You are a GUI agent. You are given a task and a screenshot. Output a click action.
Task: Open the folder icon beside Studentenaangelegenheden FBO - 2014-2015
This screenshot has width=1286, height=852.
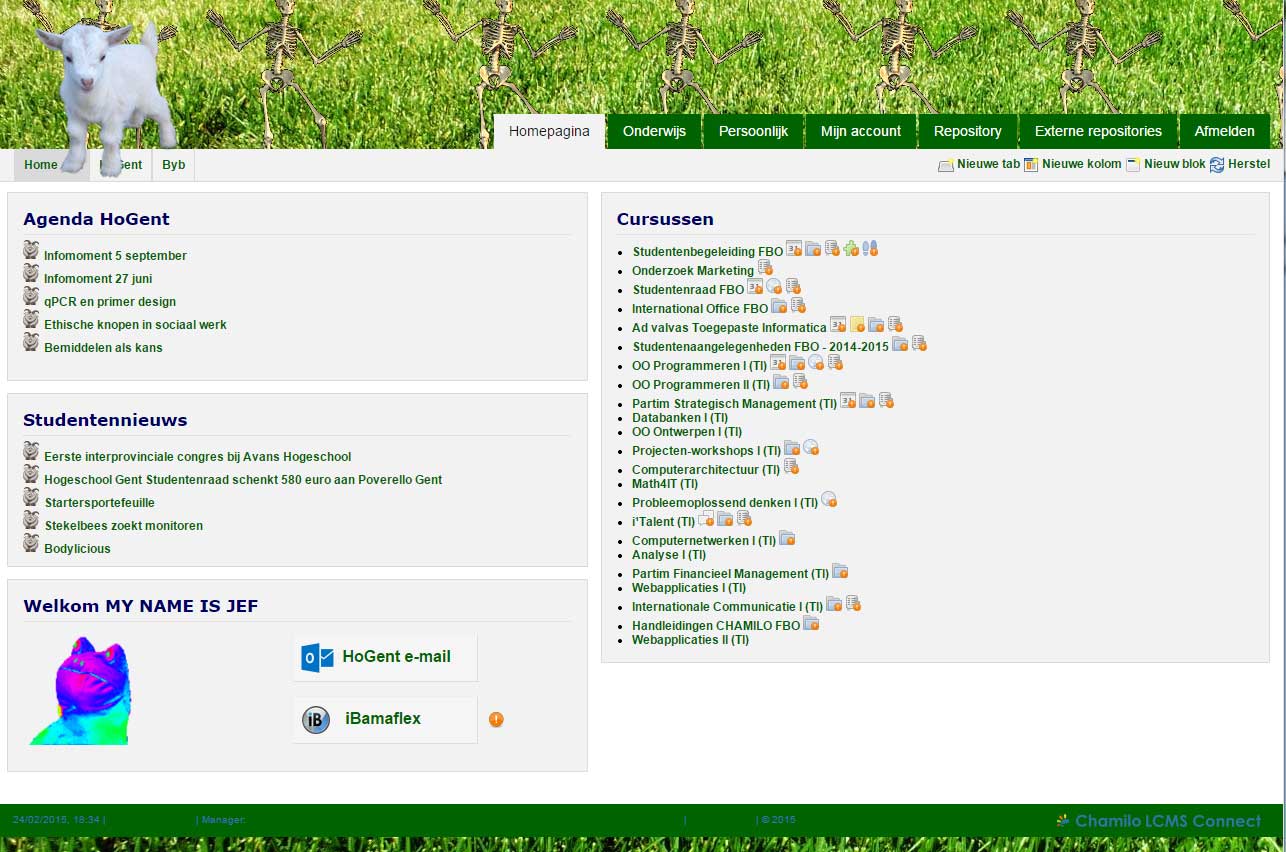(900, 343)
